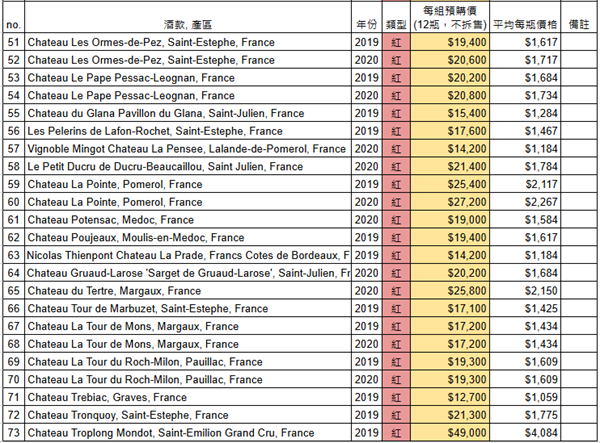Select Chateau Potensac, Medoc cell
The height and width of the screenshot is (443, 600).
pyautogui.click(x=188, y=220)
